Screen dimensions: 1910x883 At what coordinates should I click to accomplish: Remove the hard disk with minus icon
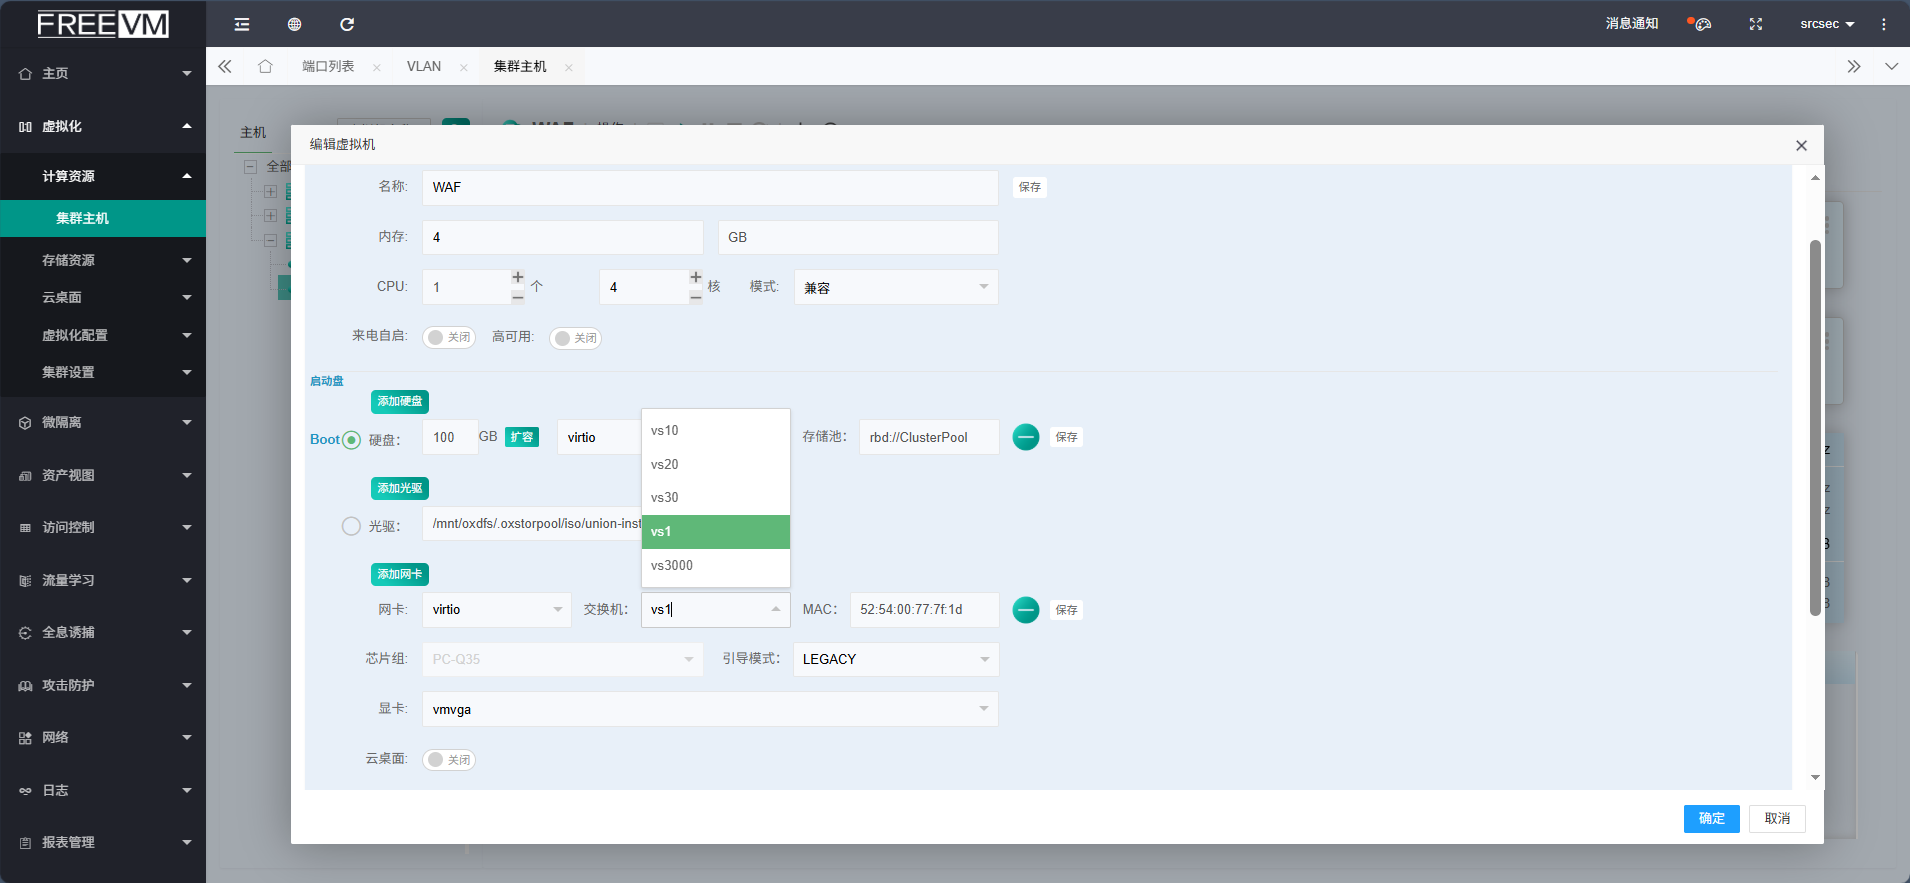(1025, 437)
